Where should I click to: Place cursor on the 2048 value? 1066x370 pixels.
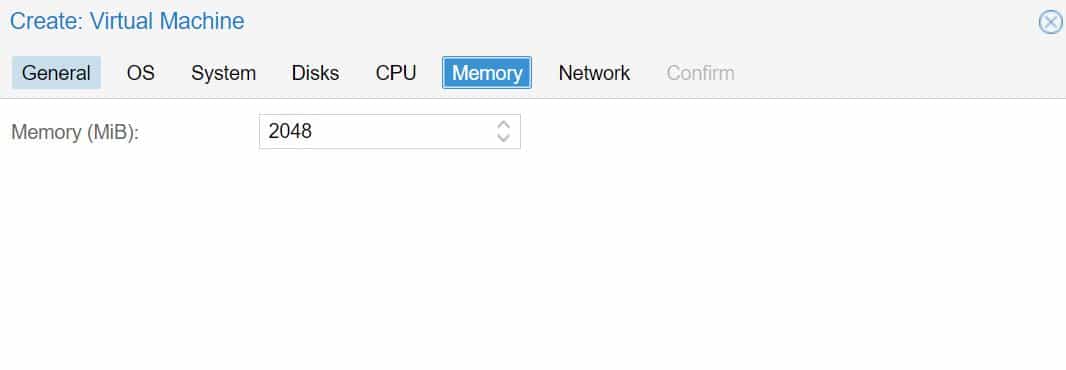290,131
